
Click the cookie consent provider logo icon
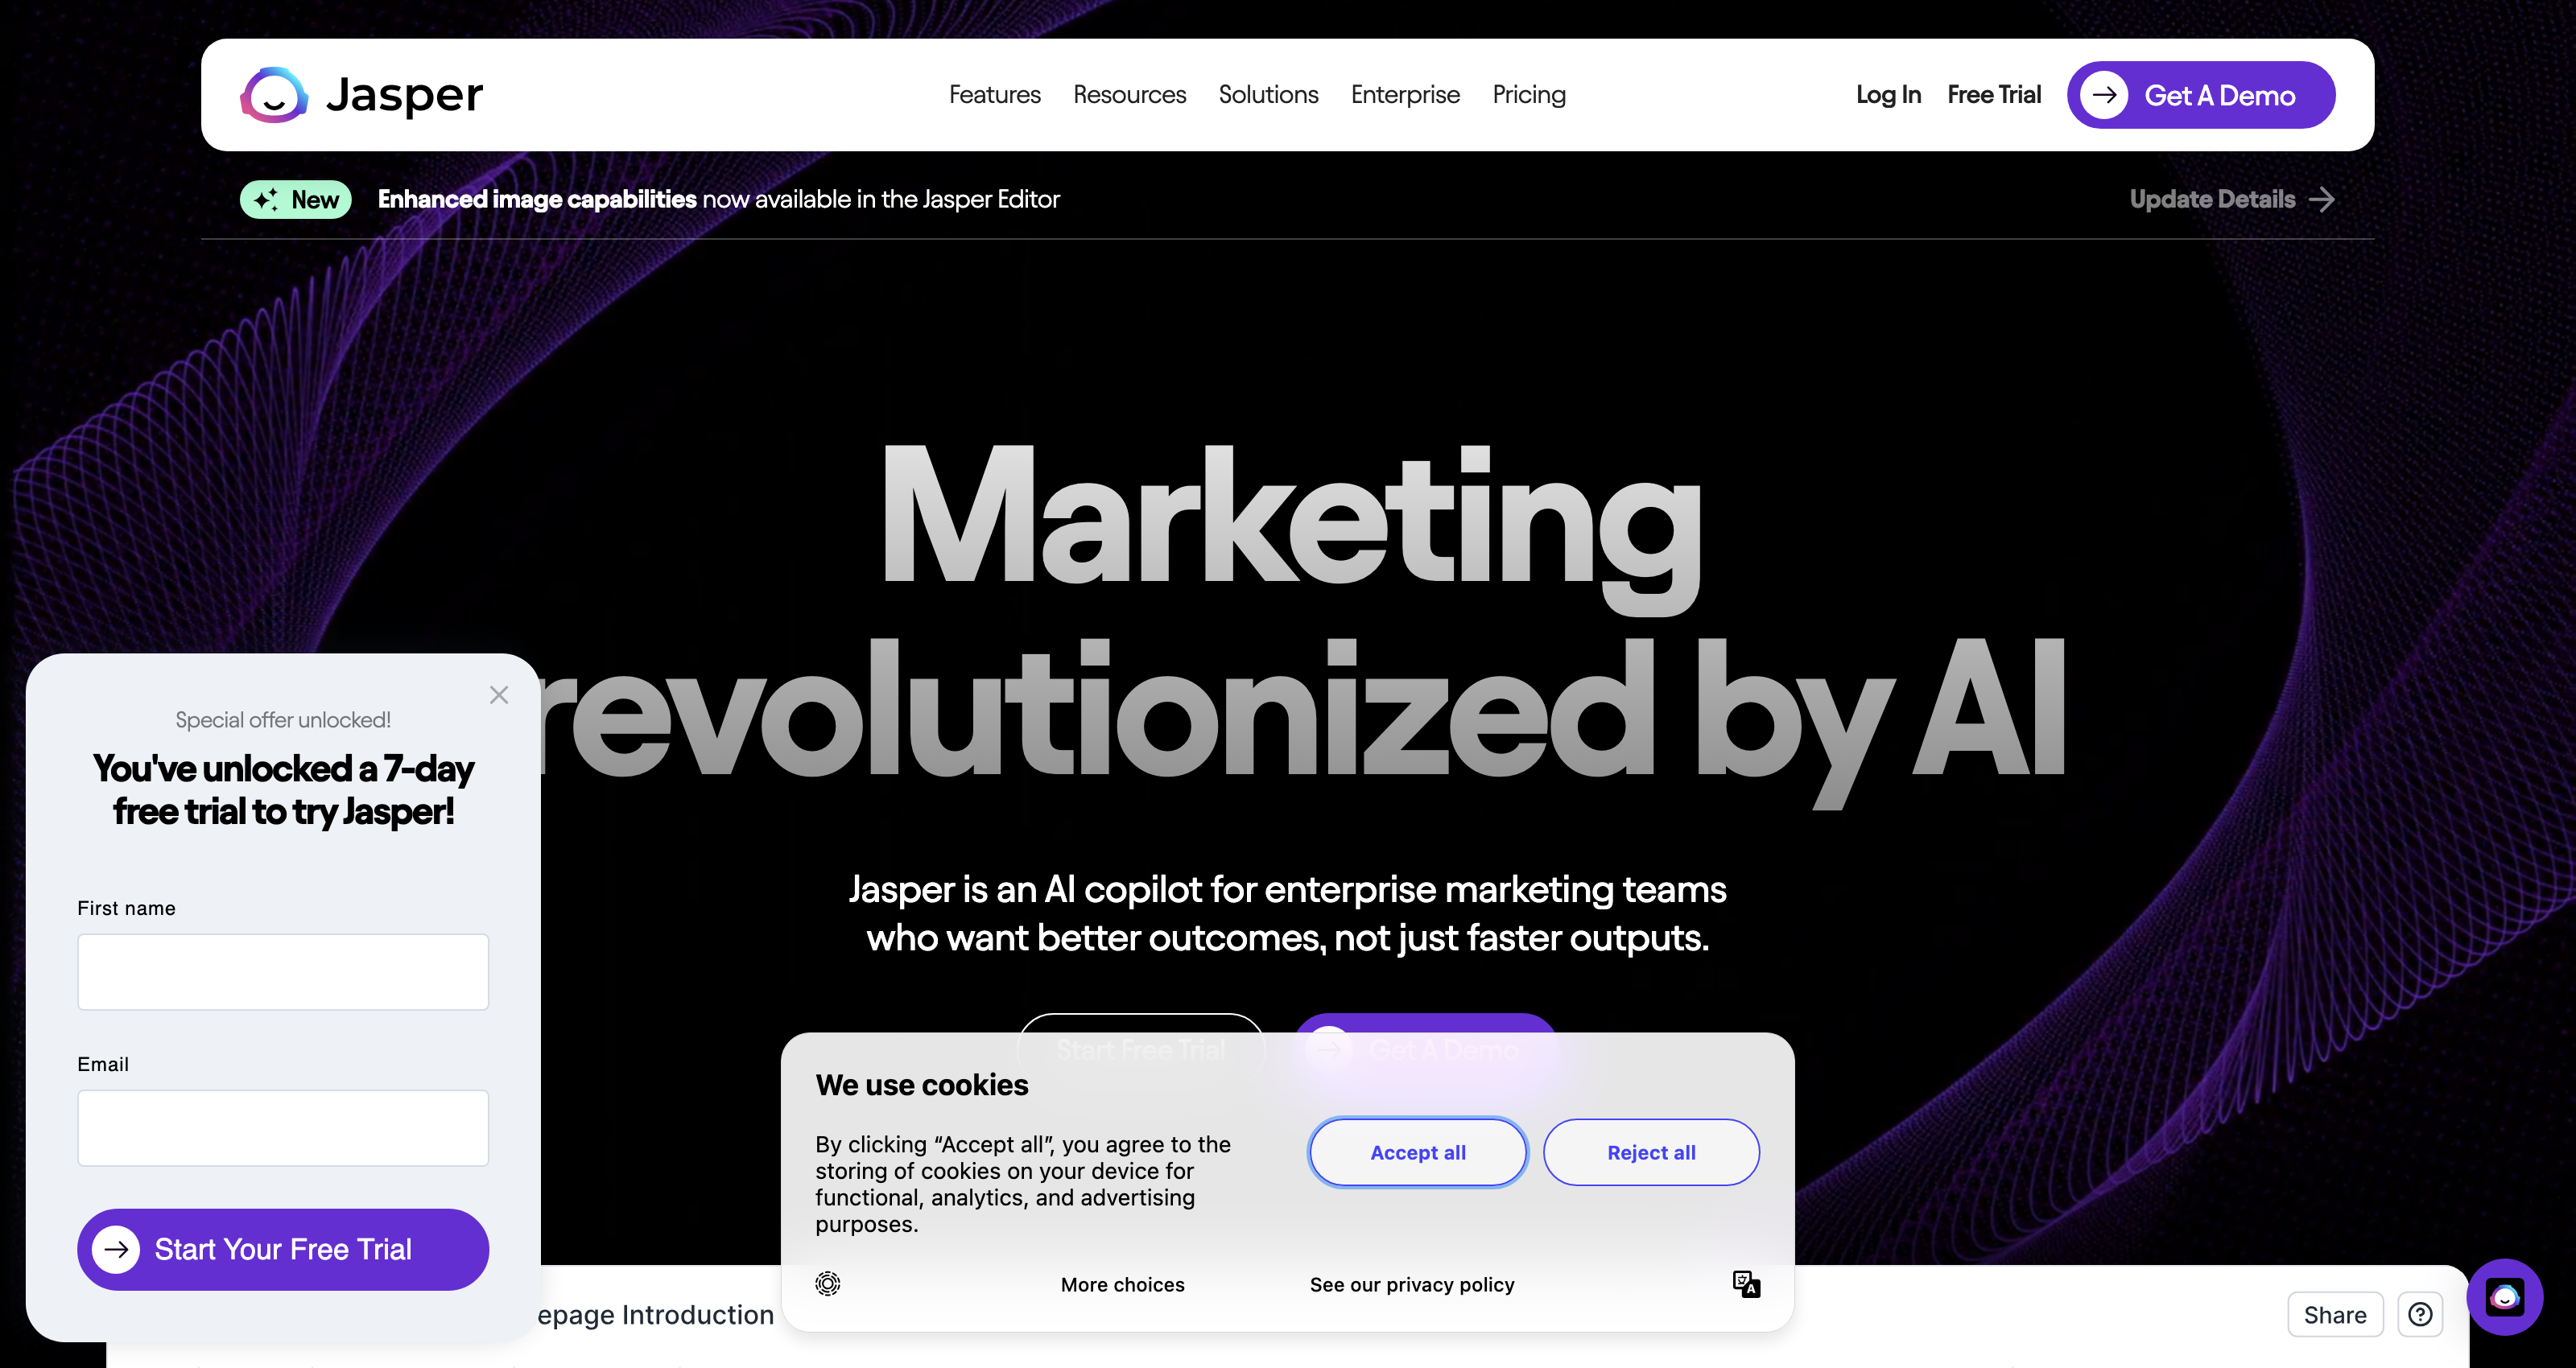point(828,1283)
